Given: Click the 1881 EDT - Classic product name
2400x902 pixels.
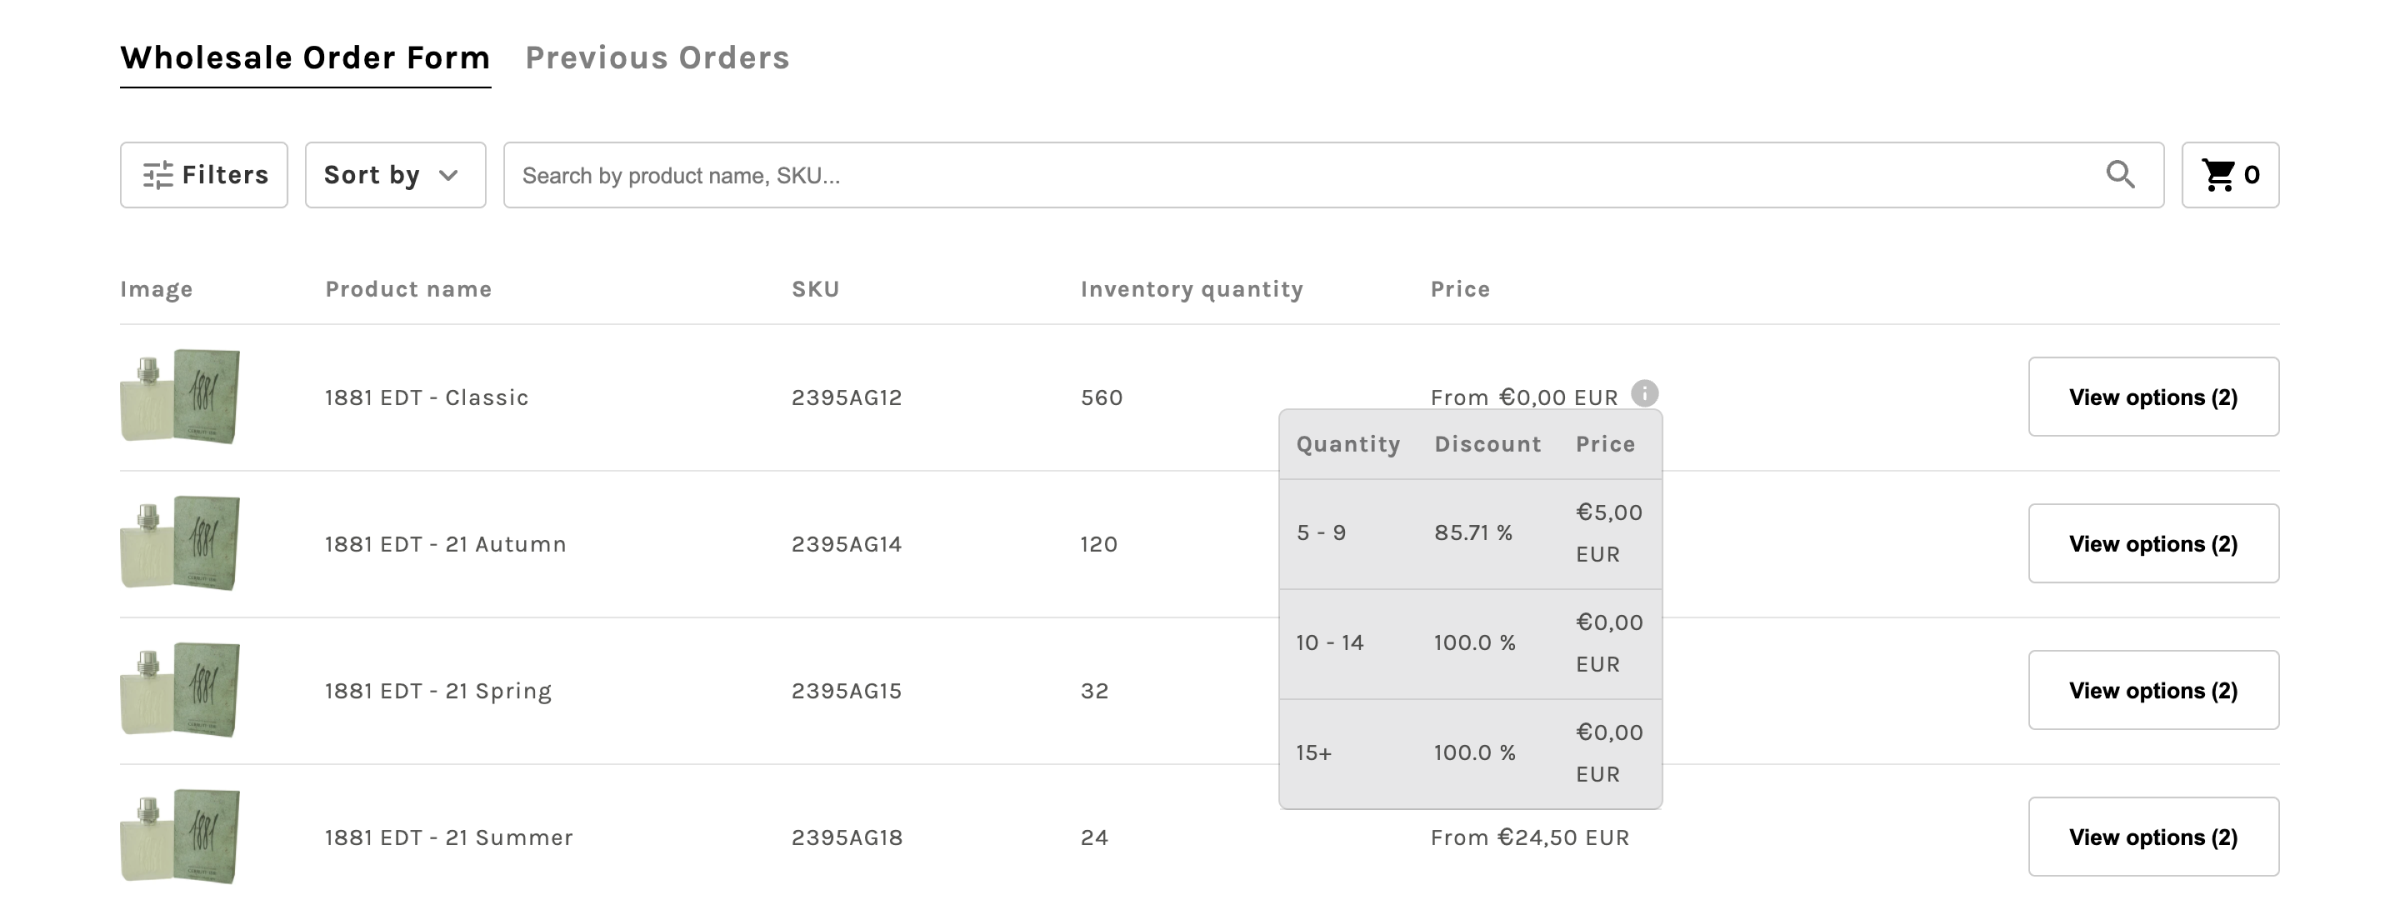Looking at the screenshot, I should point(426,397).
